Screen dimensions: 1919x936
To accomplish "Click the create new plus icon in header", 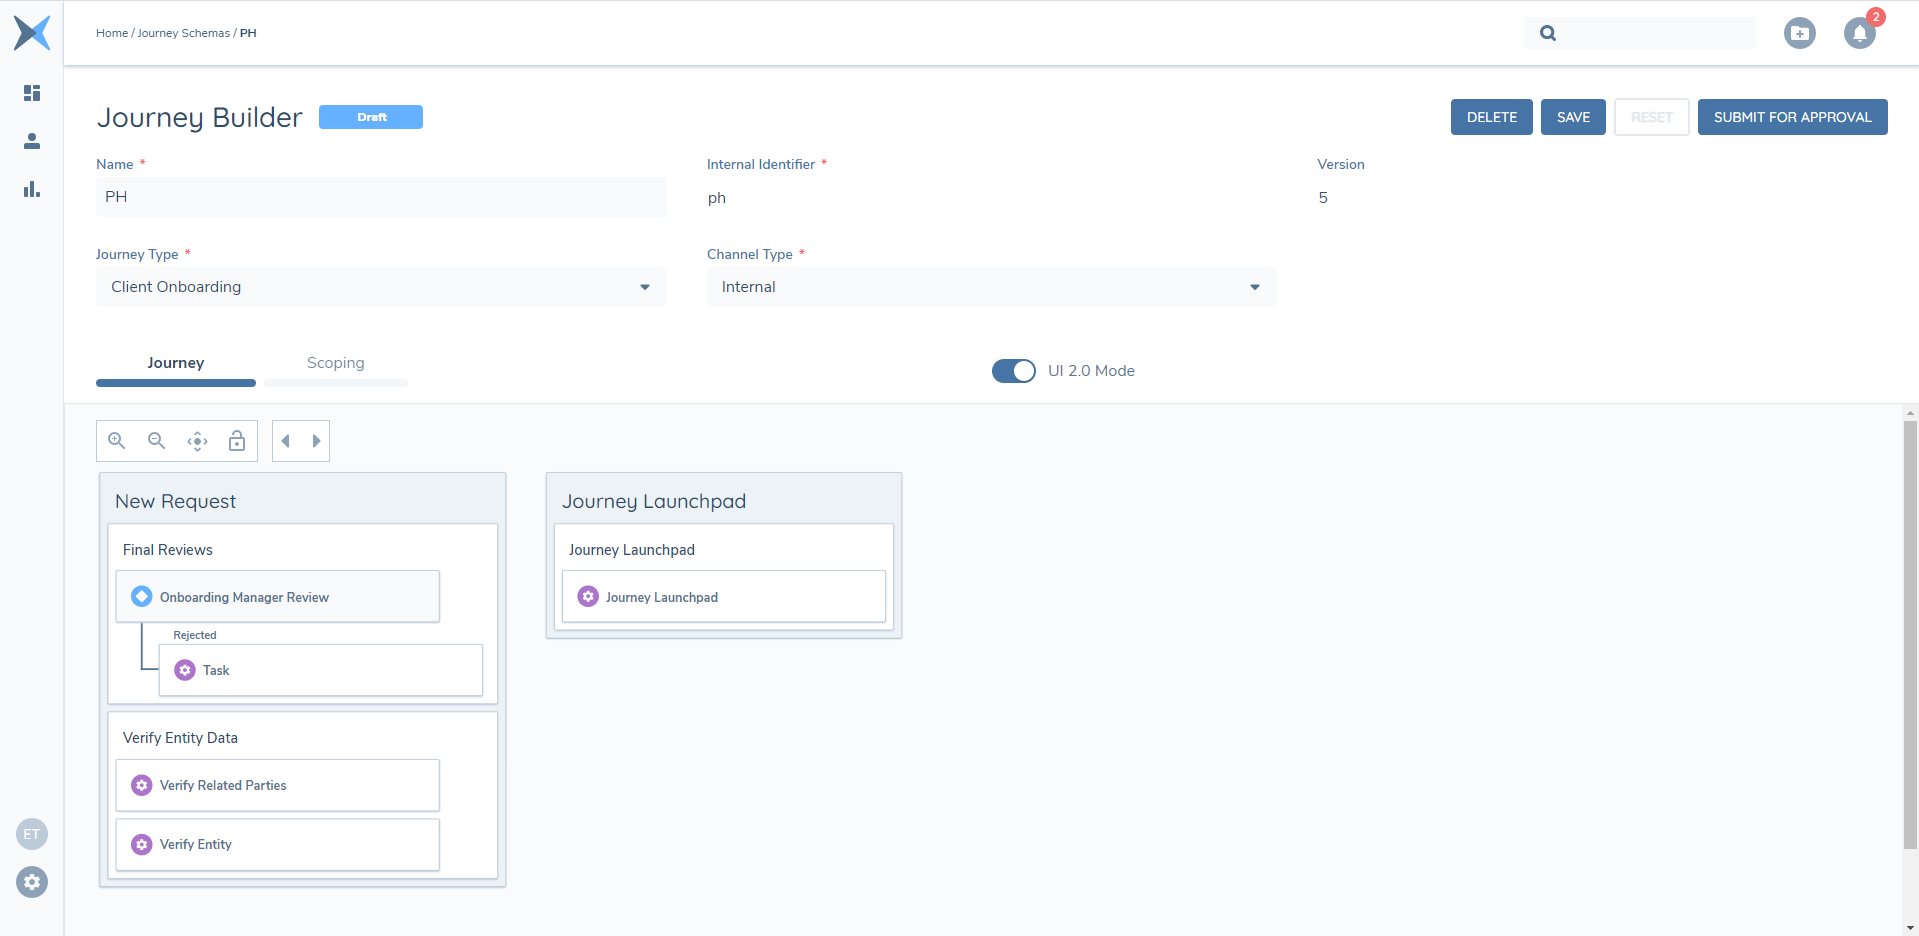I will pyautogui.click(x=1799, y=33).
